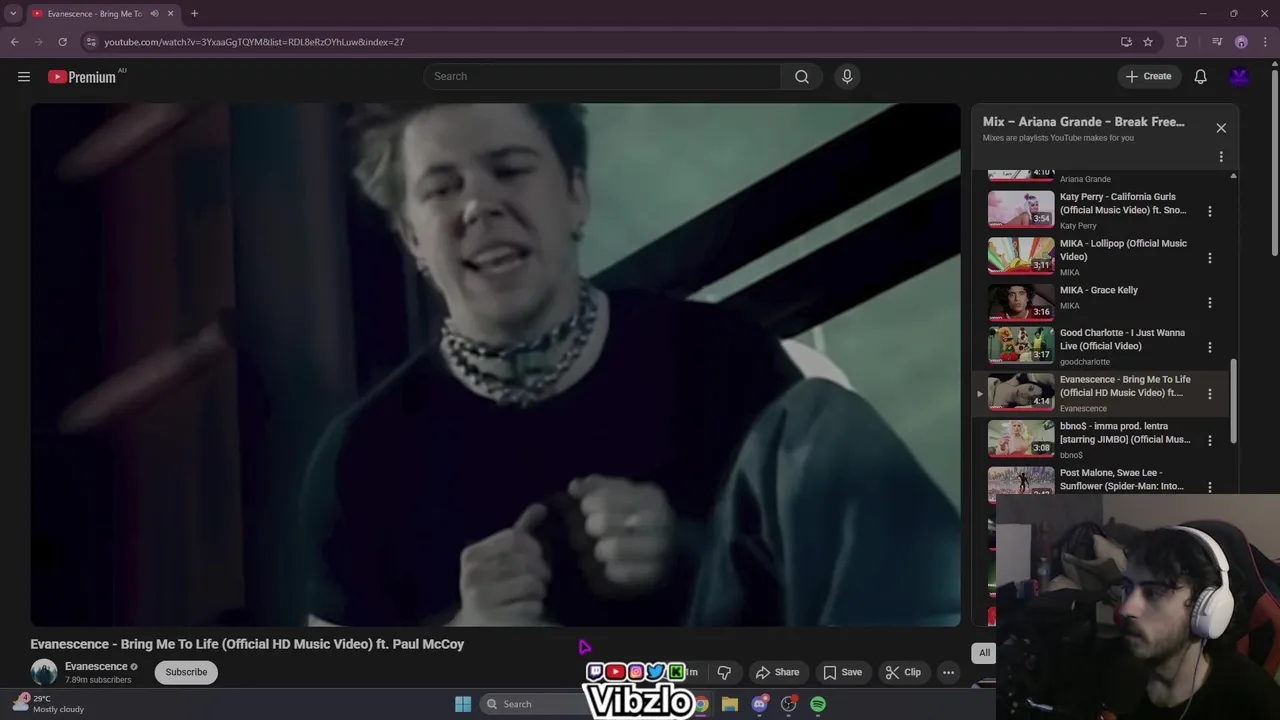The height and width of the screenshot is (720, 1280).
Task: Select the 'All' filter chip
Action: [x=984, y=653]
